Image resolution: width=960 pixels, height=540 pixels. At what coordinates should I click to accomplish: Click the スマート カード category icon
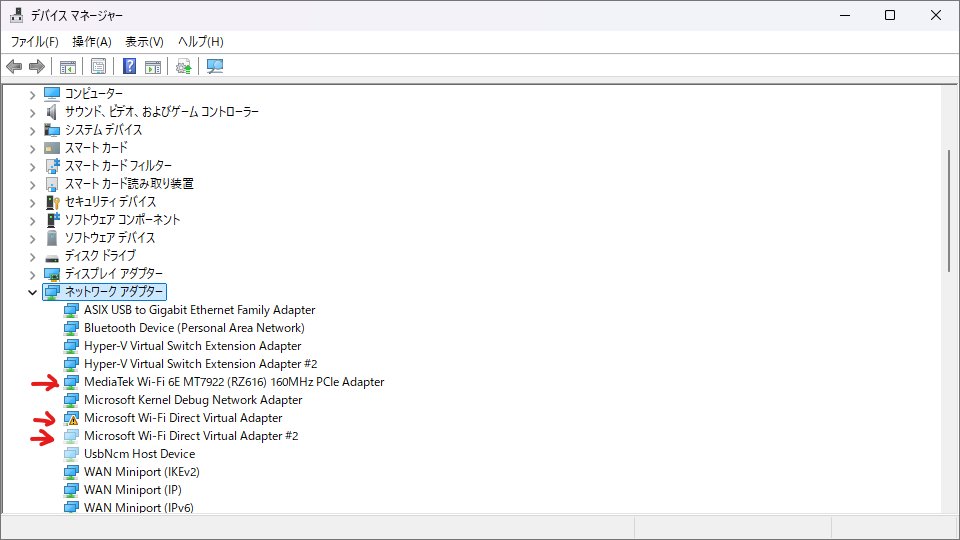(x=52, y=148)
